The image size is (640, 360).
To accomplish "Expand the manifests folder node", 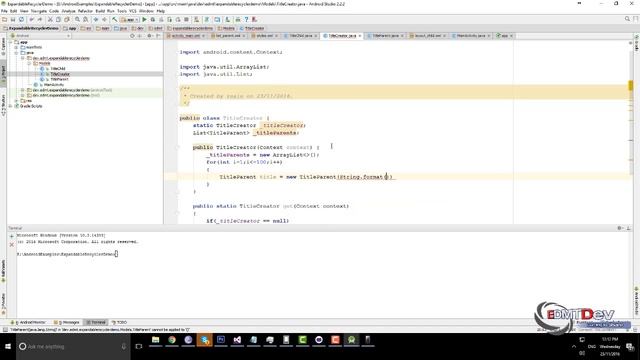I will coord(17,47).
